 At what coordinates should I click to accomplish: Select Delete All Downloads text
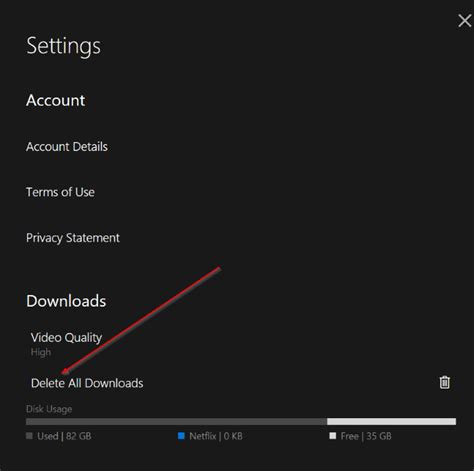87,383
